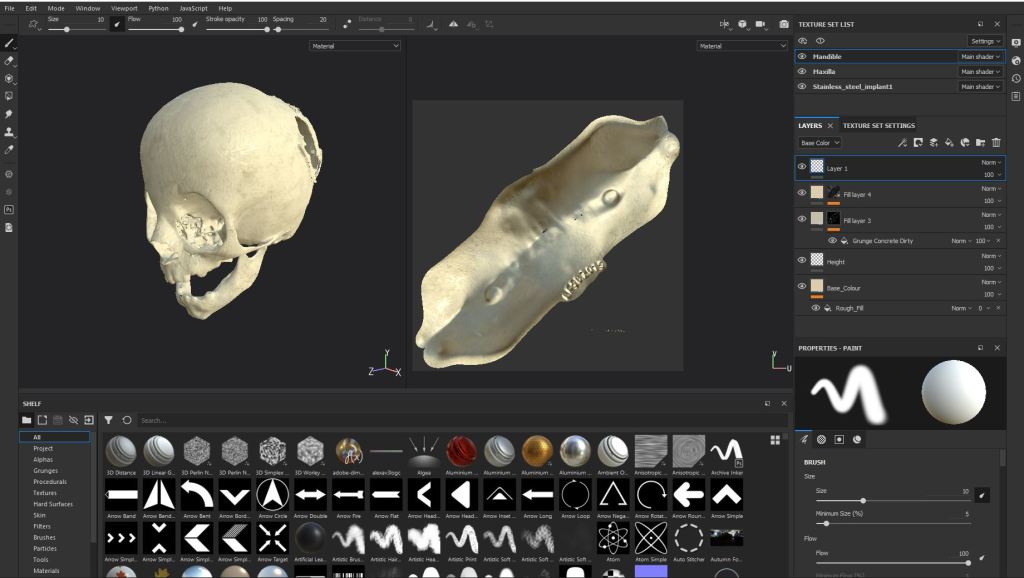Pick the Material picker eyedropper tool
1024x578 pixels.
(x=9, y=150)
